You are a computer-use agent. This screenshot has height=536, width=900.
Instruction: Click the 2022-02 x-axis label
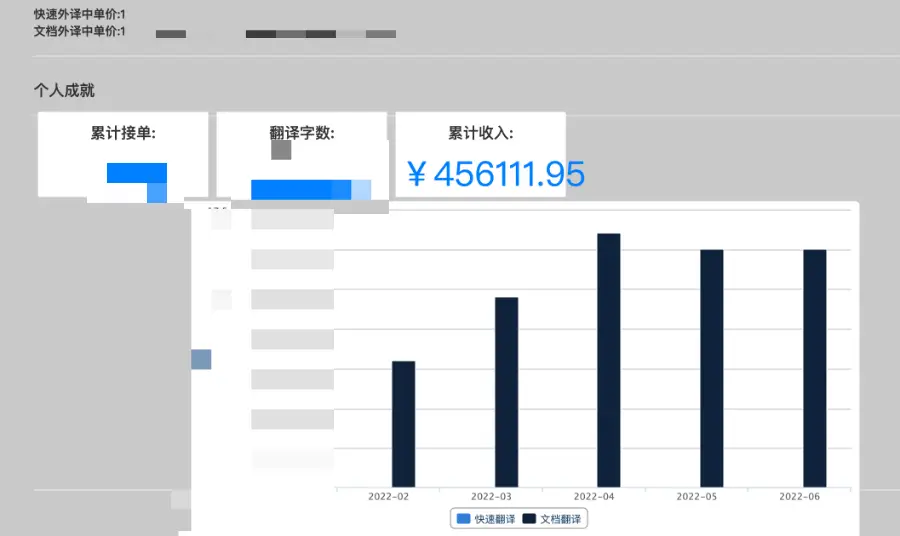point(388,496)
